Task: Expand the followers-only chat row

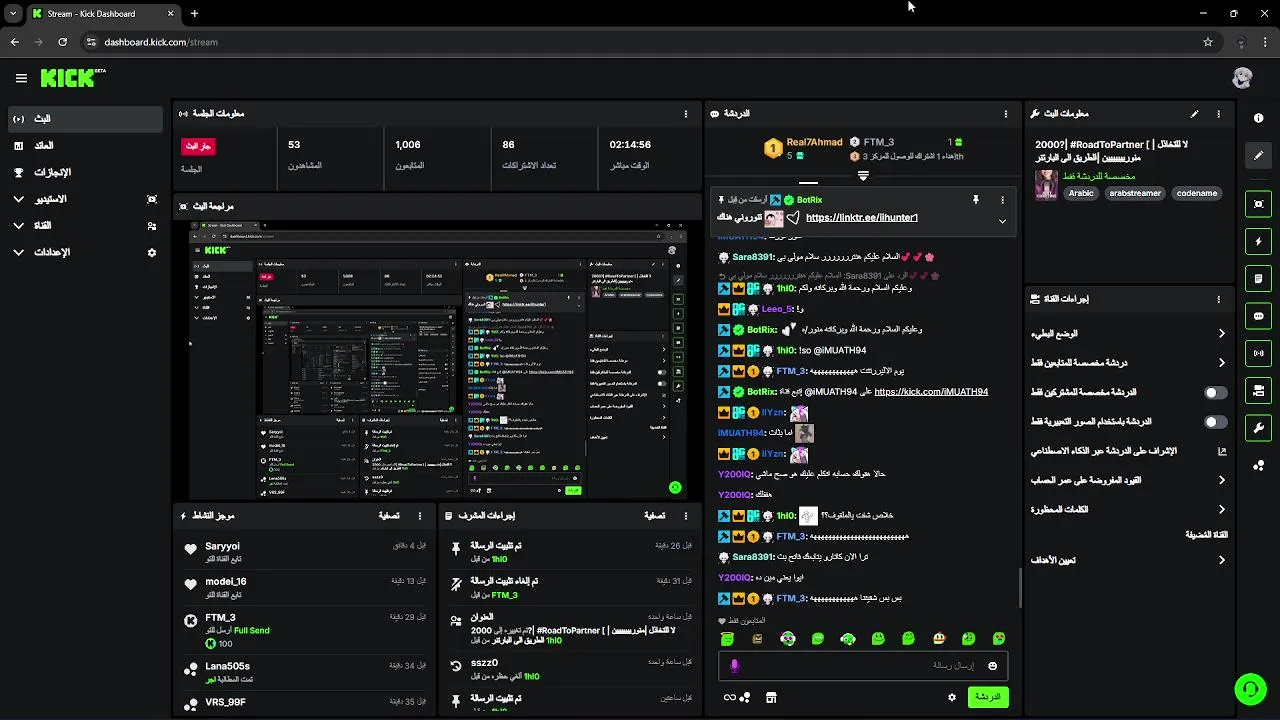Action: [1128, 363]
